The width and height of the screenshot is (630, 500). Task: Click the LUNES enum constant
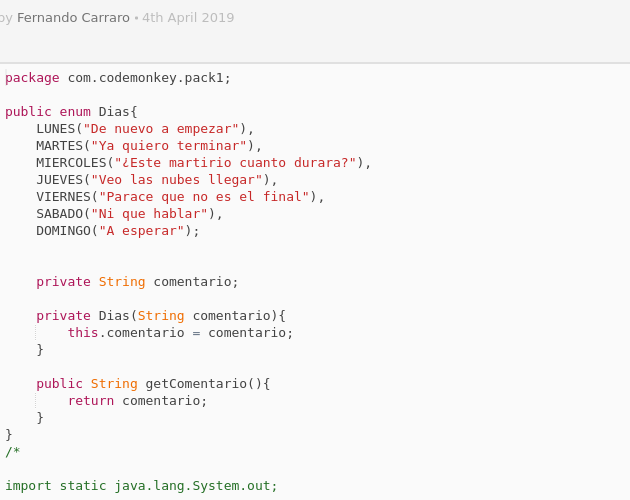tap(55, 129)
